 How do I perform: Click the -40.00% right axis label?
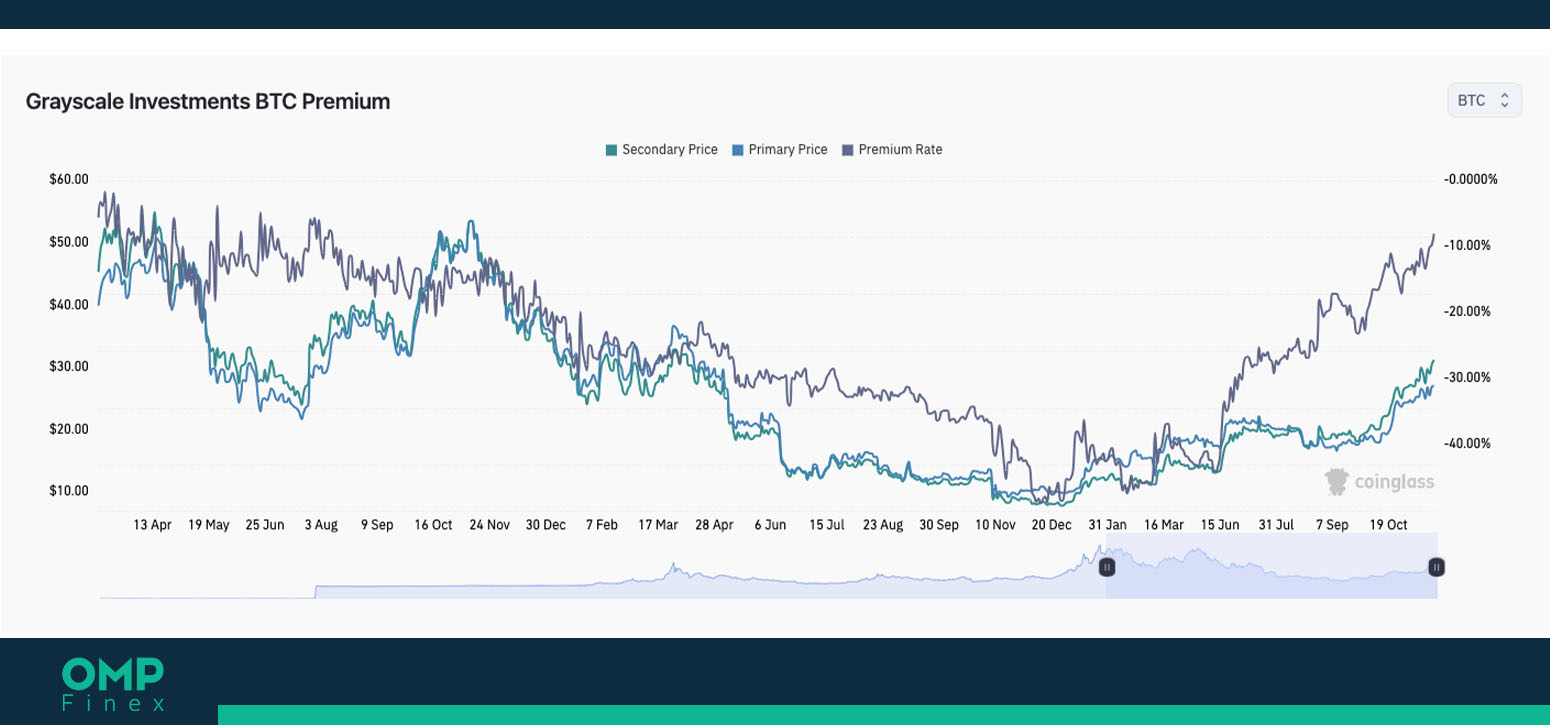click(x=1467, y=443)
